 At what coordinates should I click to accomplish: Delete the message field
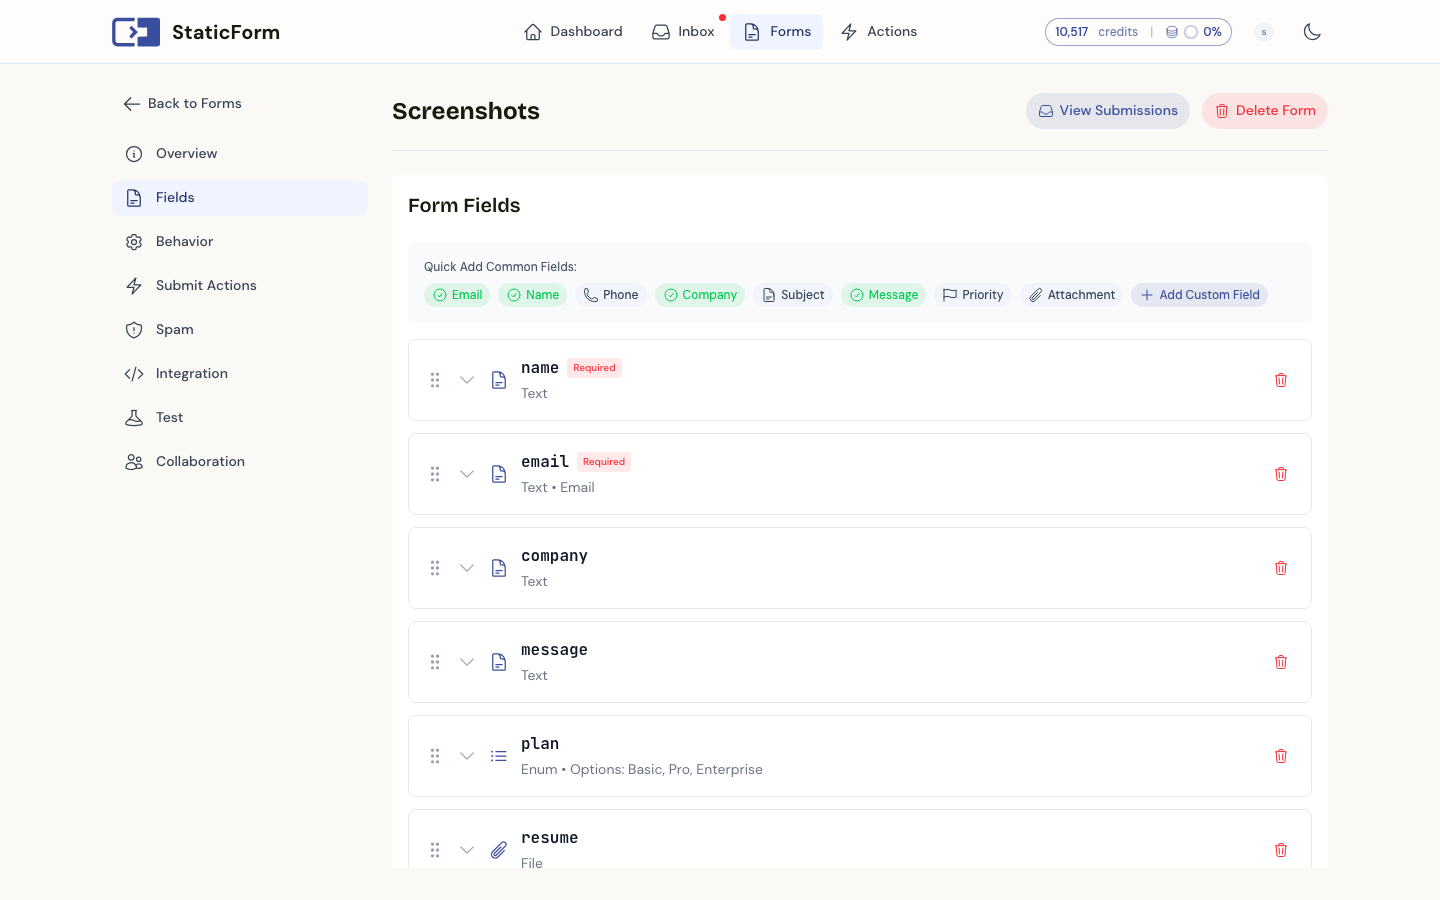click(x=1281, y=662)
